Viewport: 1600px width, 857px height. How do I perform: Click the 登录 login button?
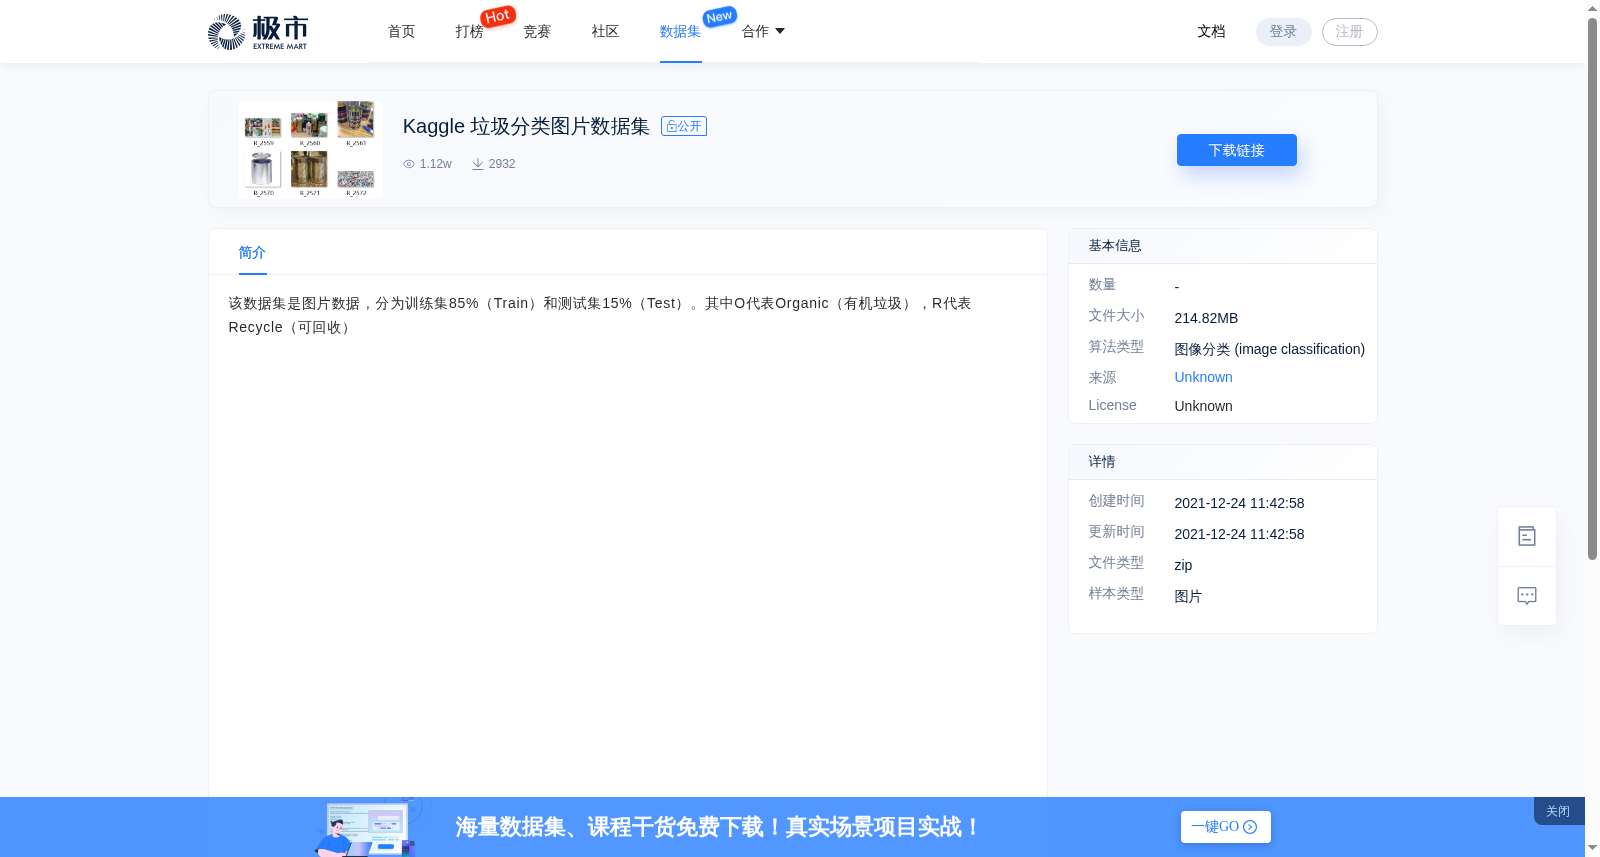point(1284,32)
